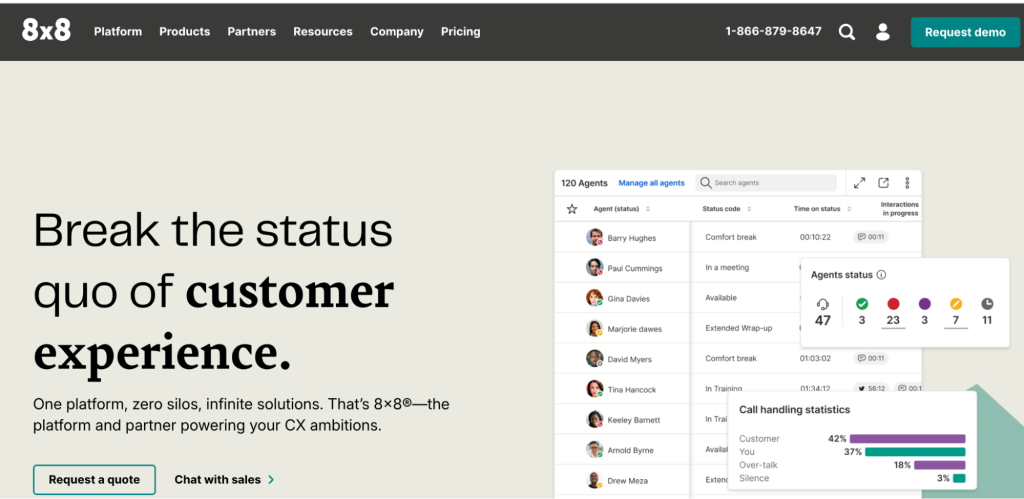Click the 01:34:12 time value
Image resolution: width=1024 pixels, height=499 pixels.
click(x=815, y=389)
